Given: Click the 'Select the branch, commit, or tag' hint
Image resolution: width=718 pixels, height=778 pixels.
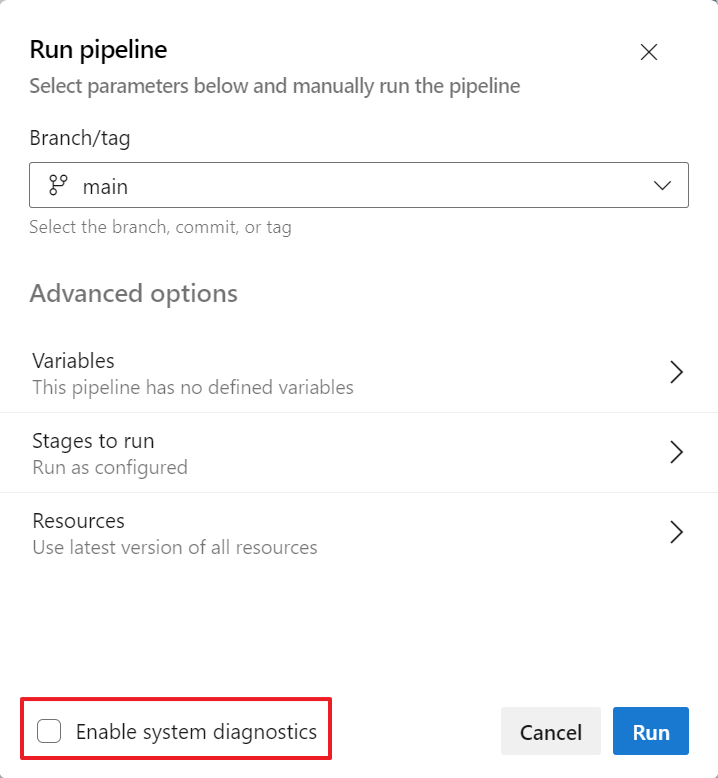Looking at the screenshot, I should coord(160,227).
